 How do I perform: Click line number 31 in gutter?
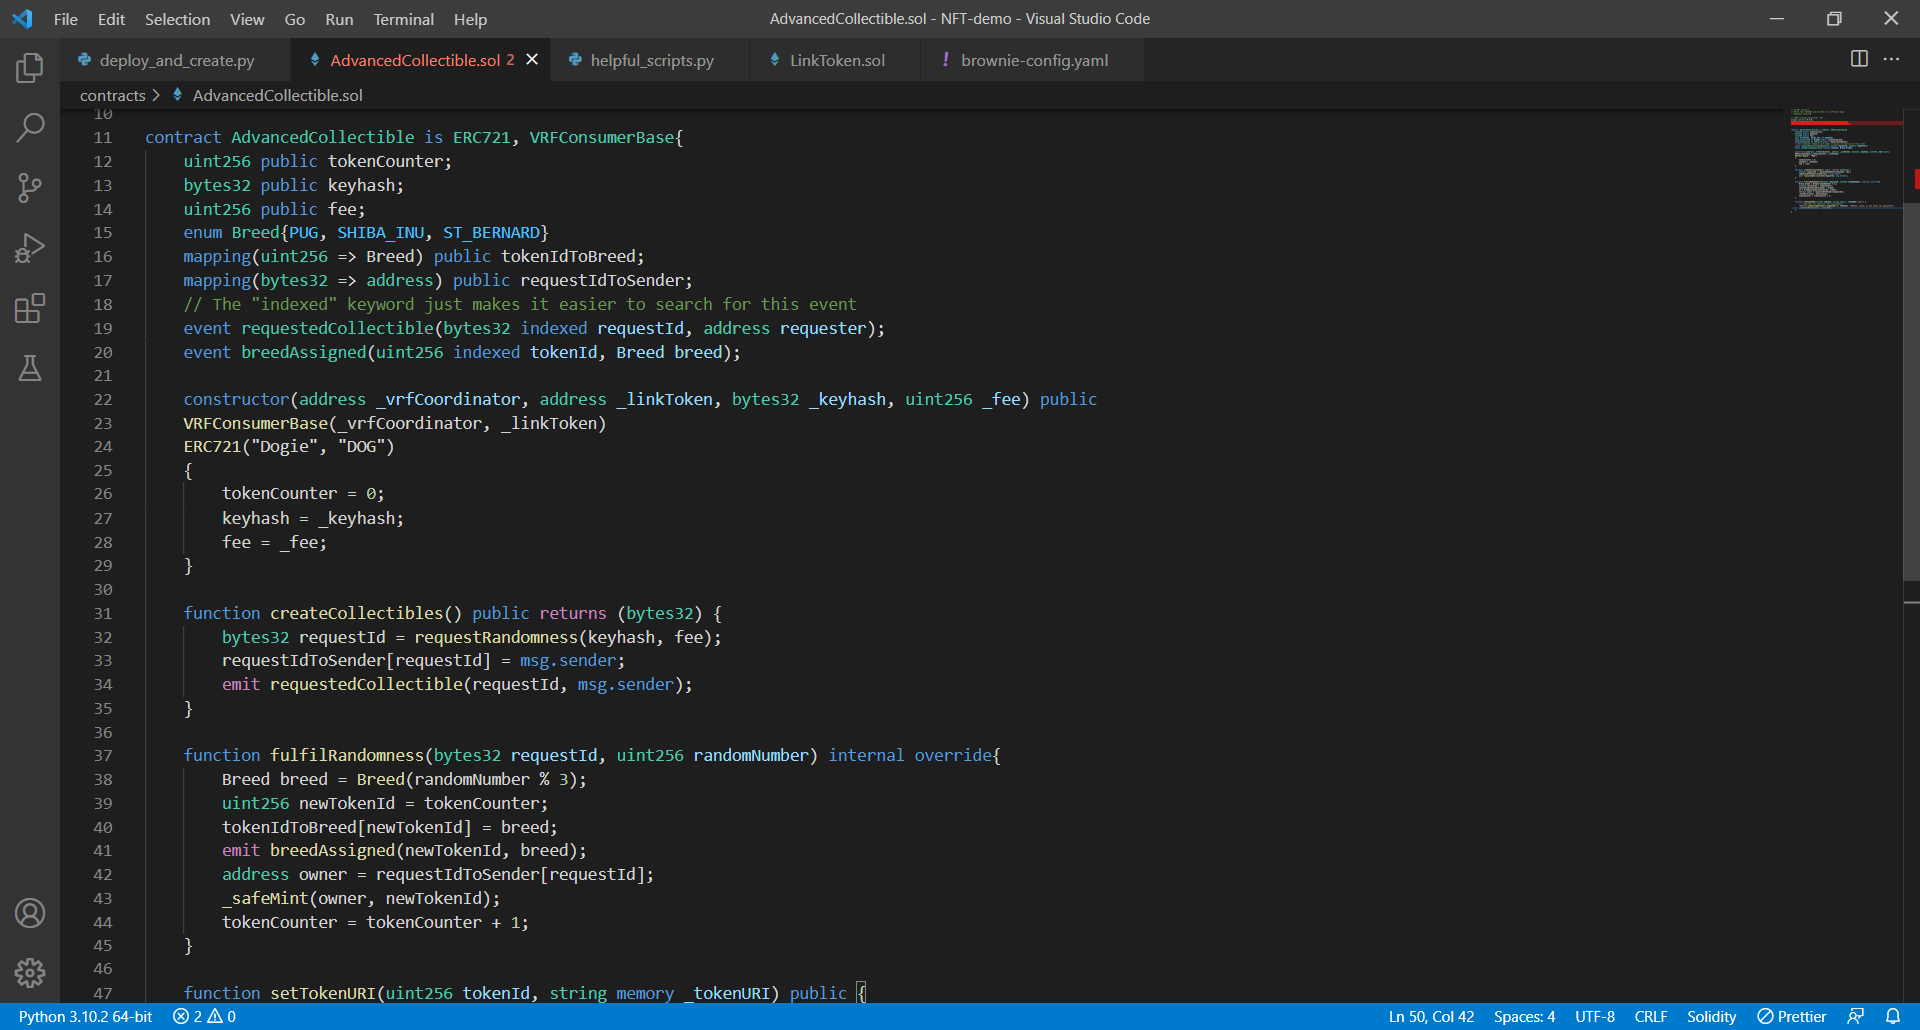[103, 613]
